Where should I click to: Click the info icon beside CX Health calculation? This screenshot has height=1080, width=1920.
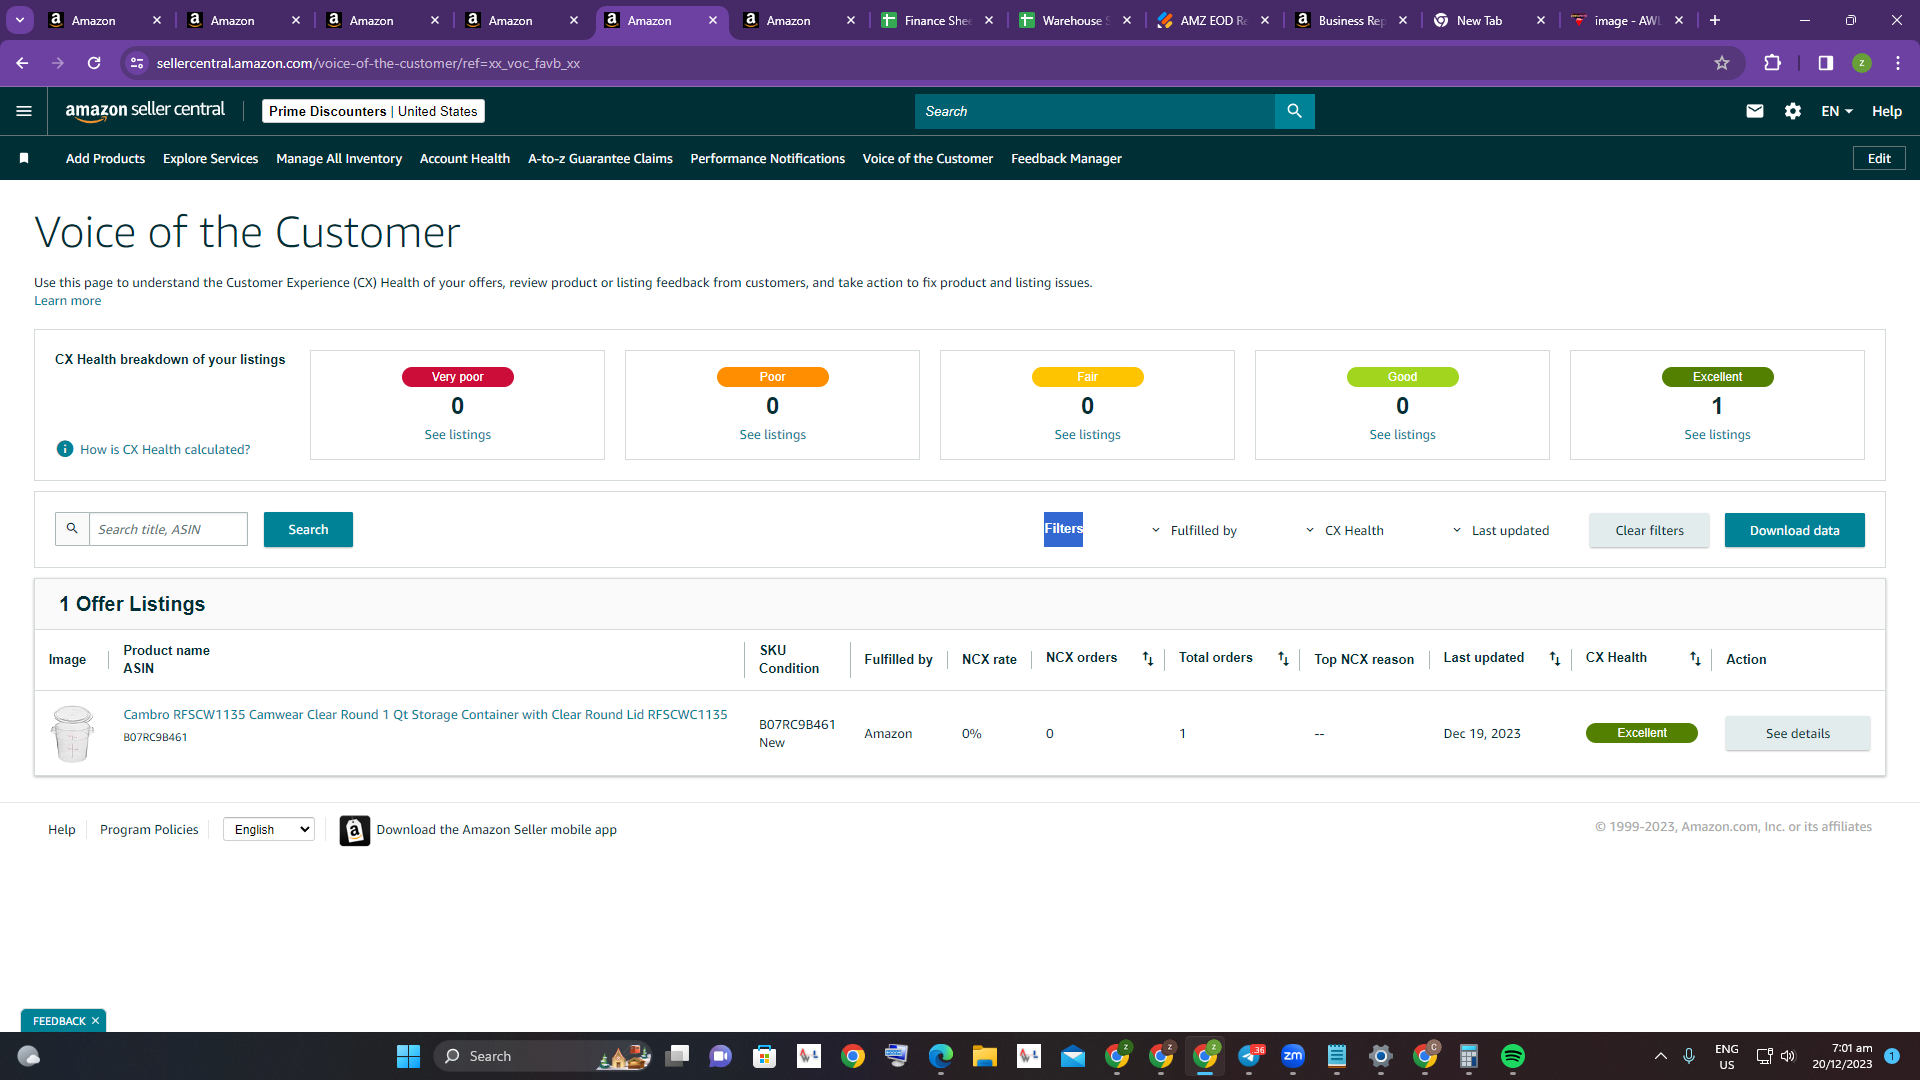pos(65,449)
